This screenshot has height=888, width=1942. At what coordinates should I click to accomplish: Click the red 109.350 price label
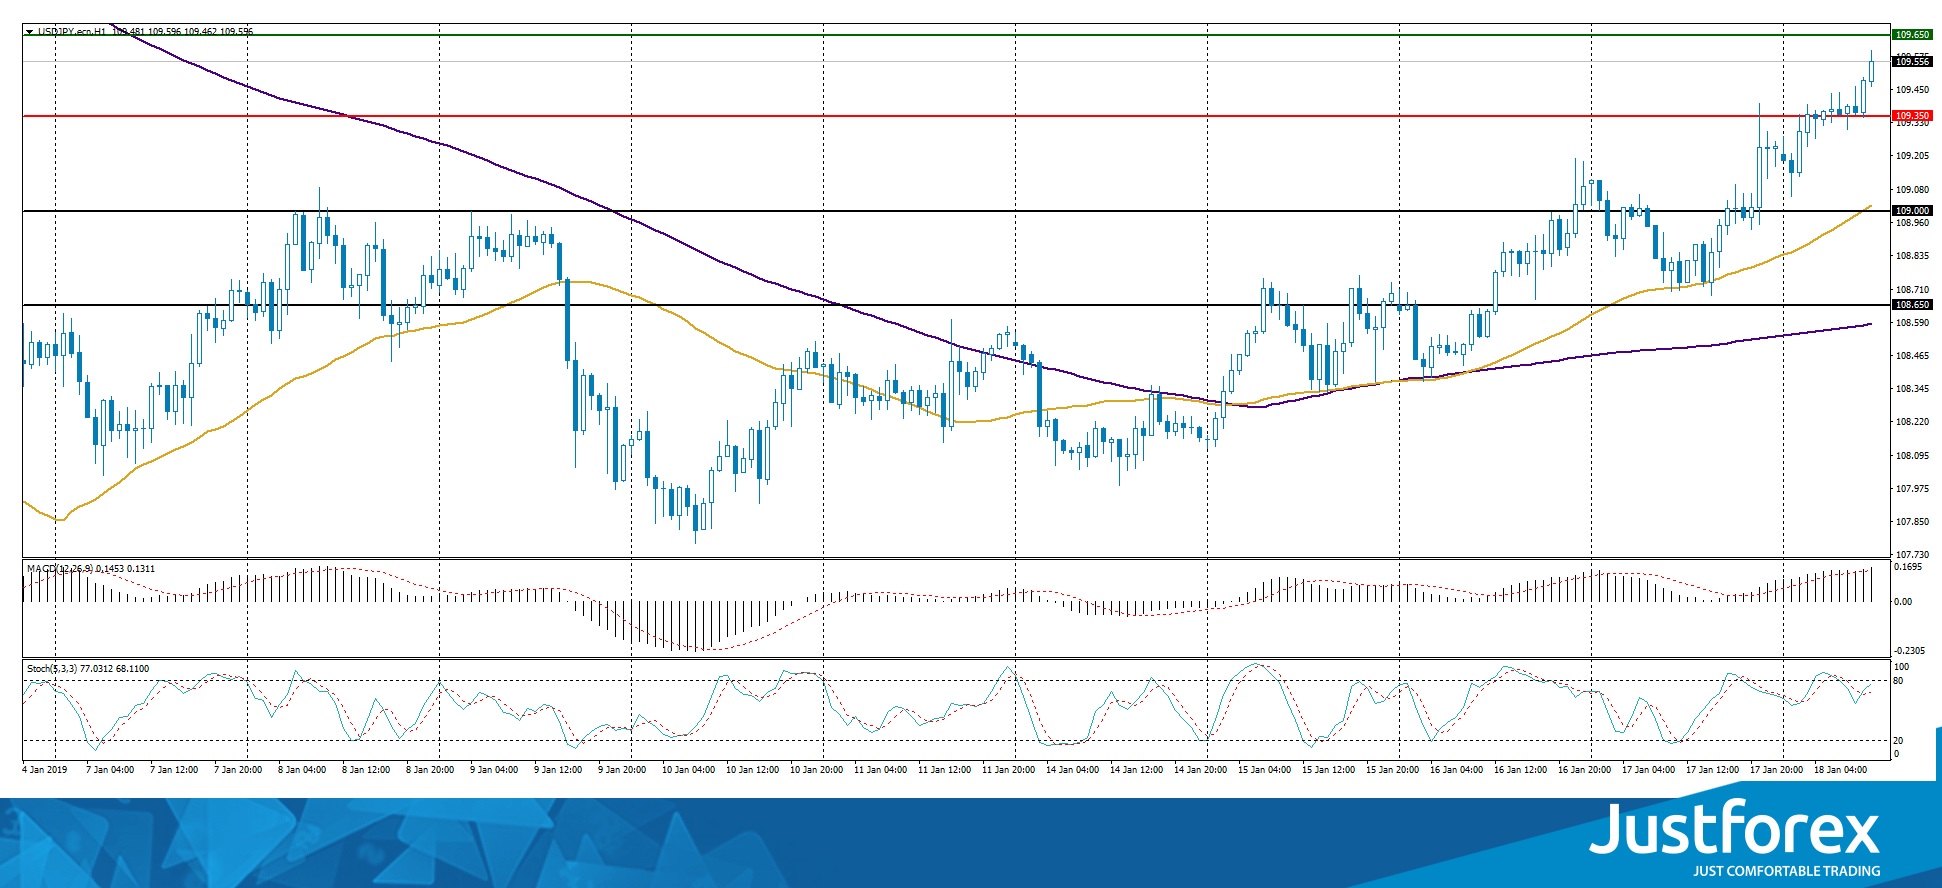pos(1912,116)
